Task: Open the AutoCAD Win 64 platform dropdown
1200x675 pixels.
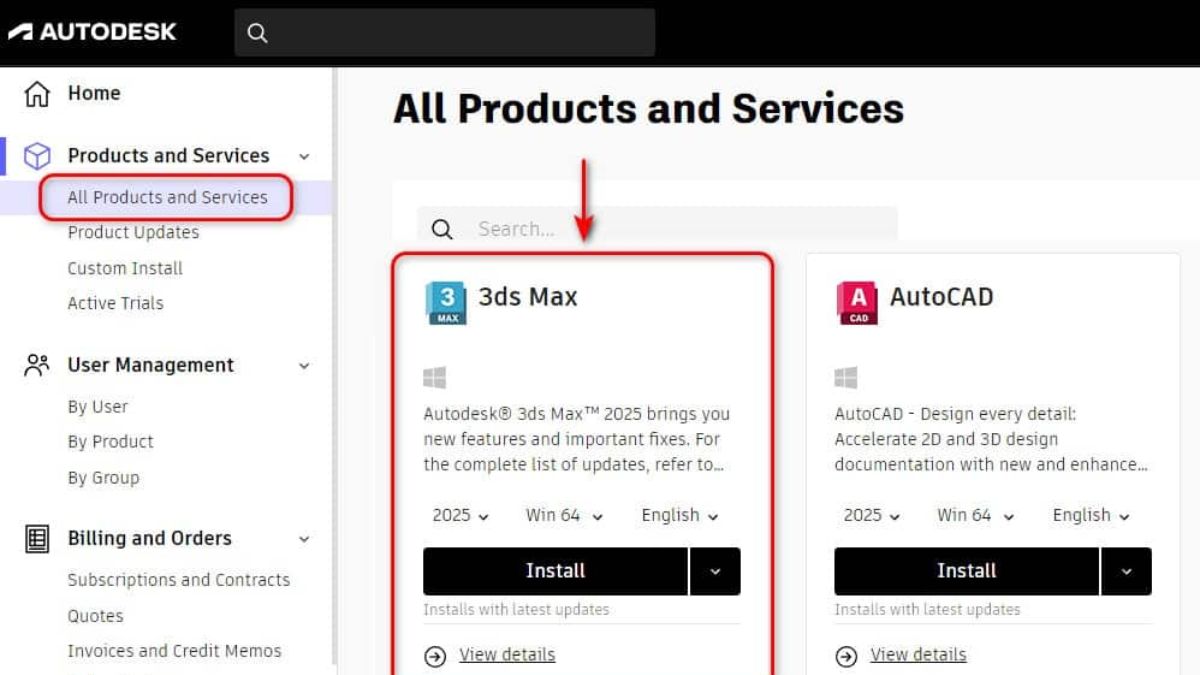Action: 975,515
